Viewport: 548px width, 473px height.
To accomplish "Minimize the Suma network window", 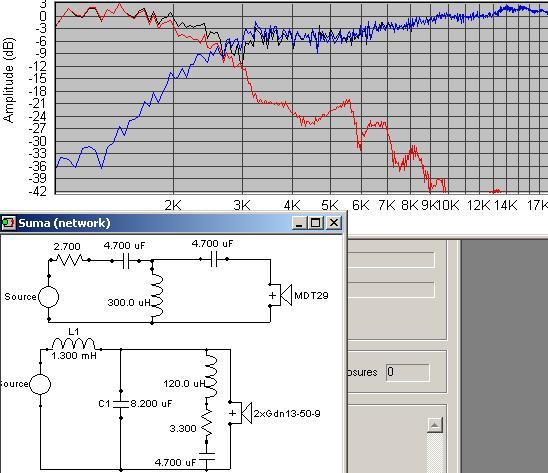I will pos(300,223).
